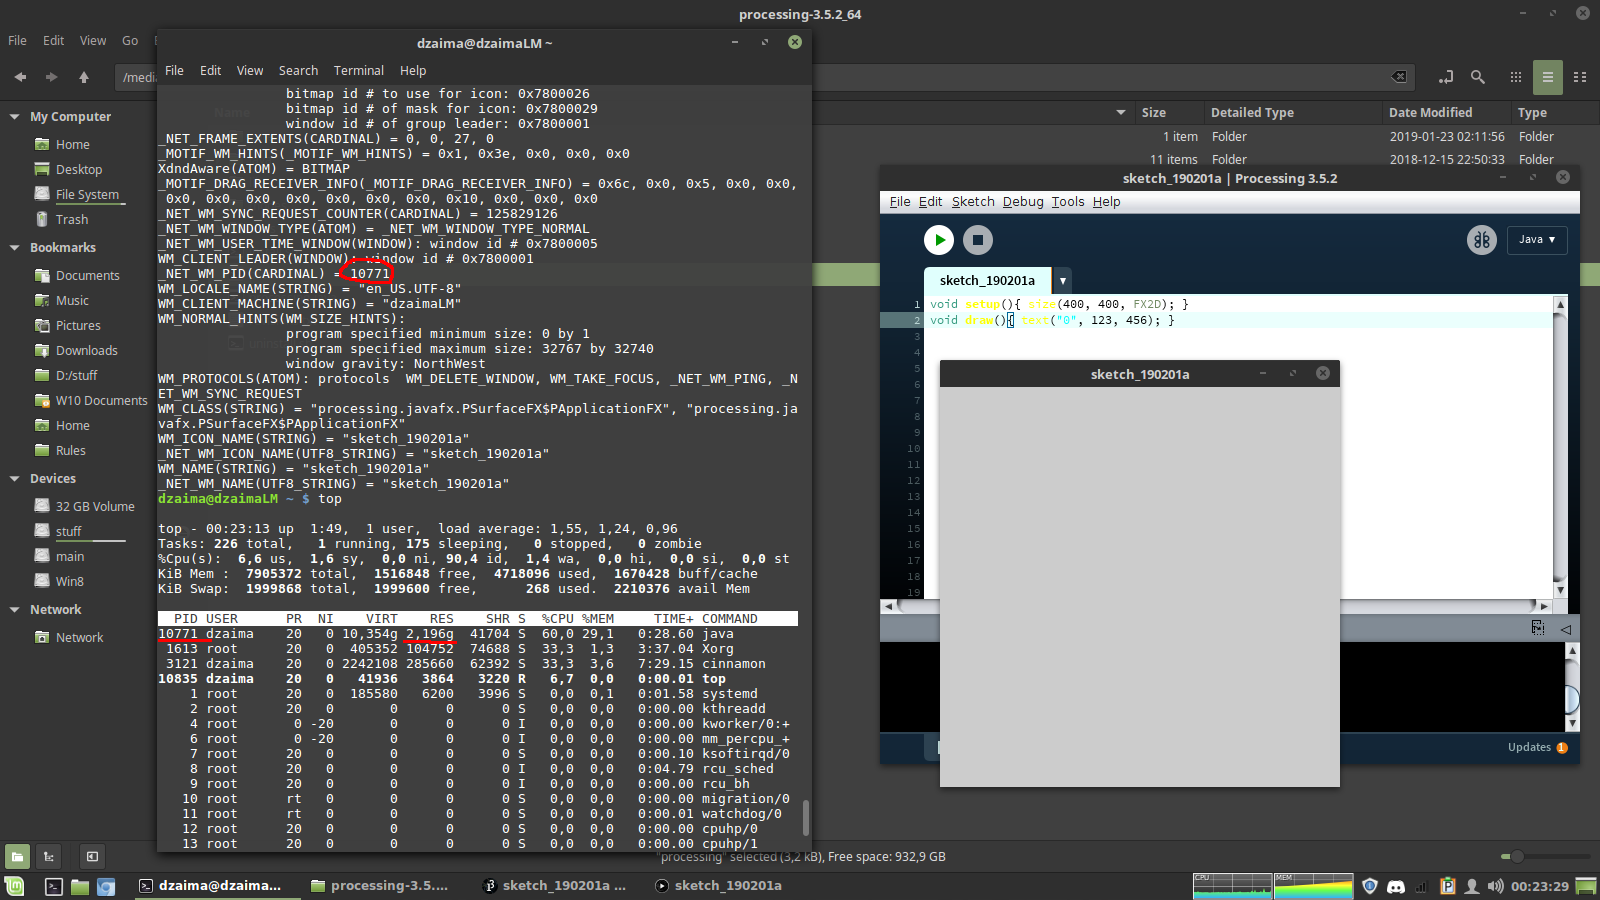
Task: Open the Sketch menu in Processing
Action: (x=971, y=201)
